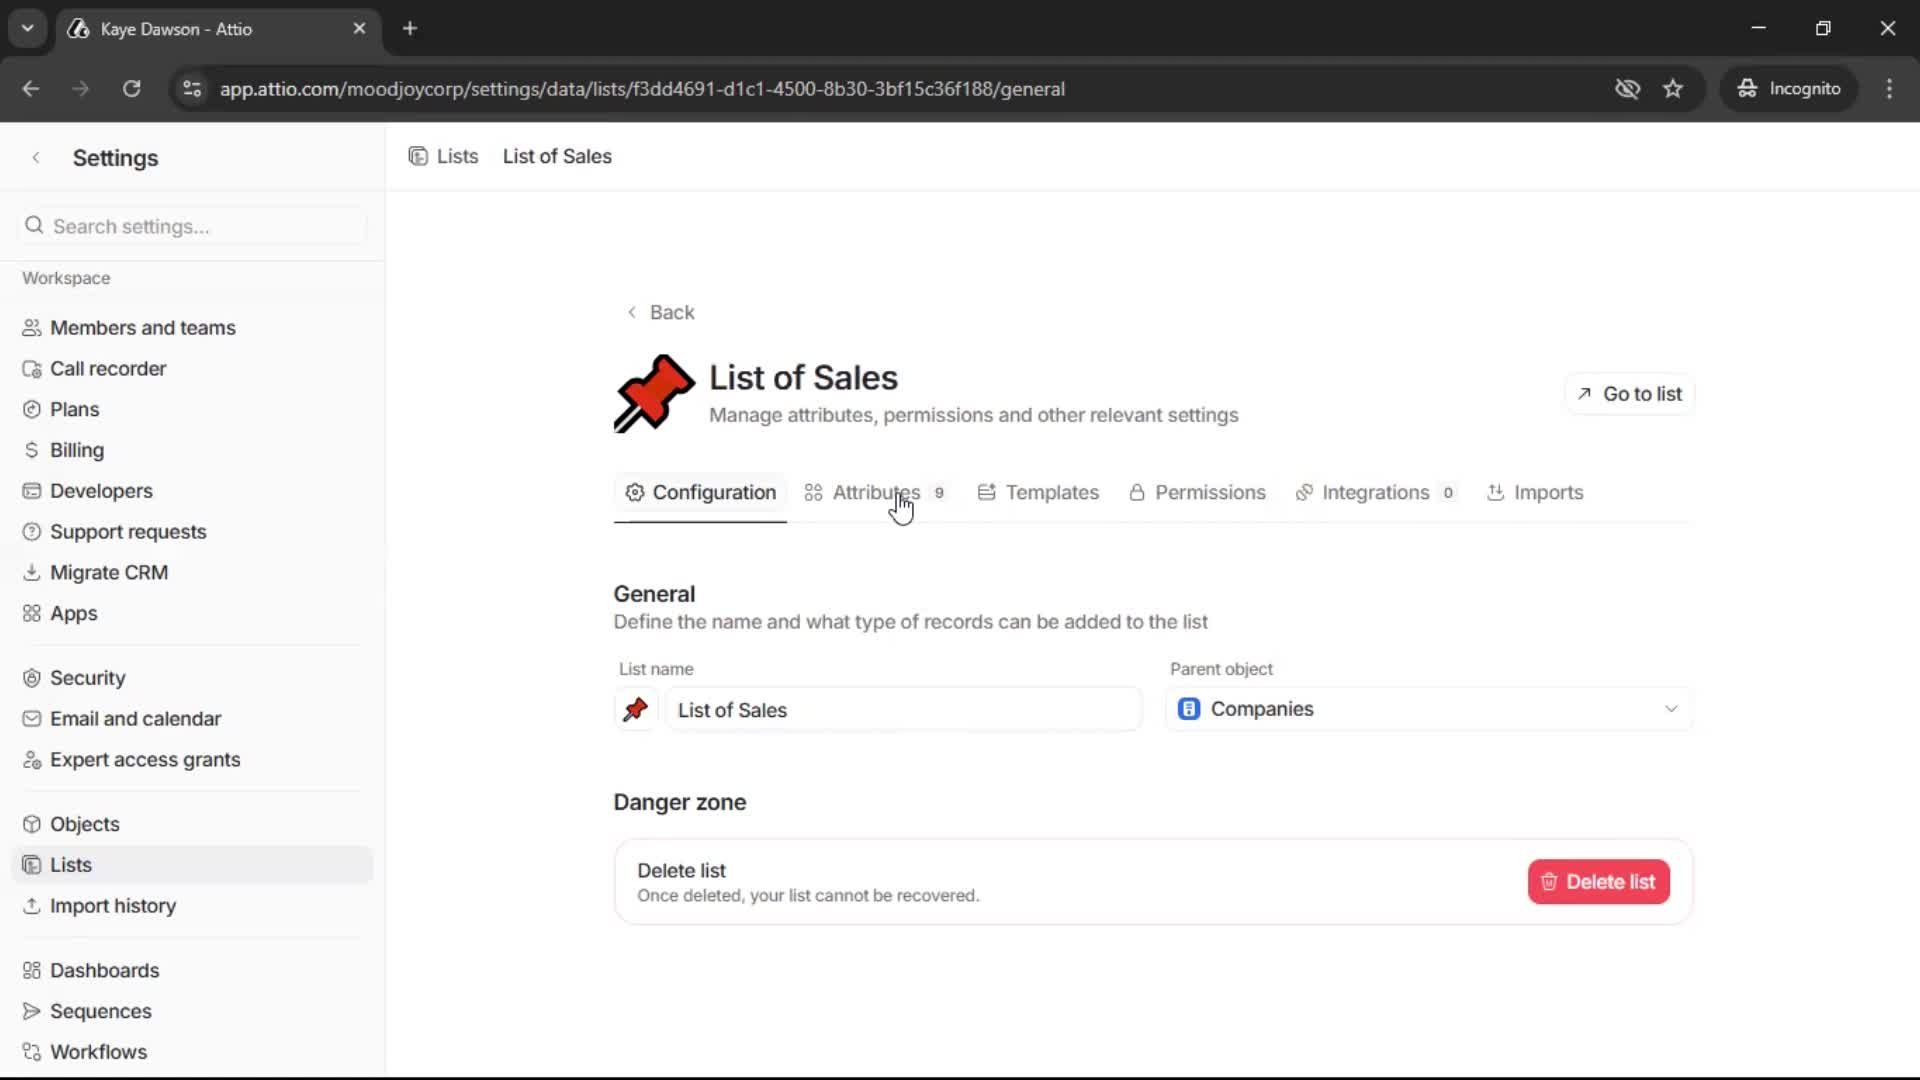Bookmark this page using the star icon
This screenshot has width=1920, height=1080.
(x=1673, y=88)
